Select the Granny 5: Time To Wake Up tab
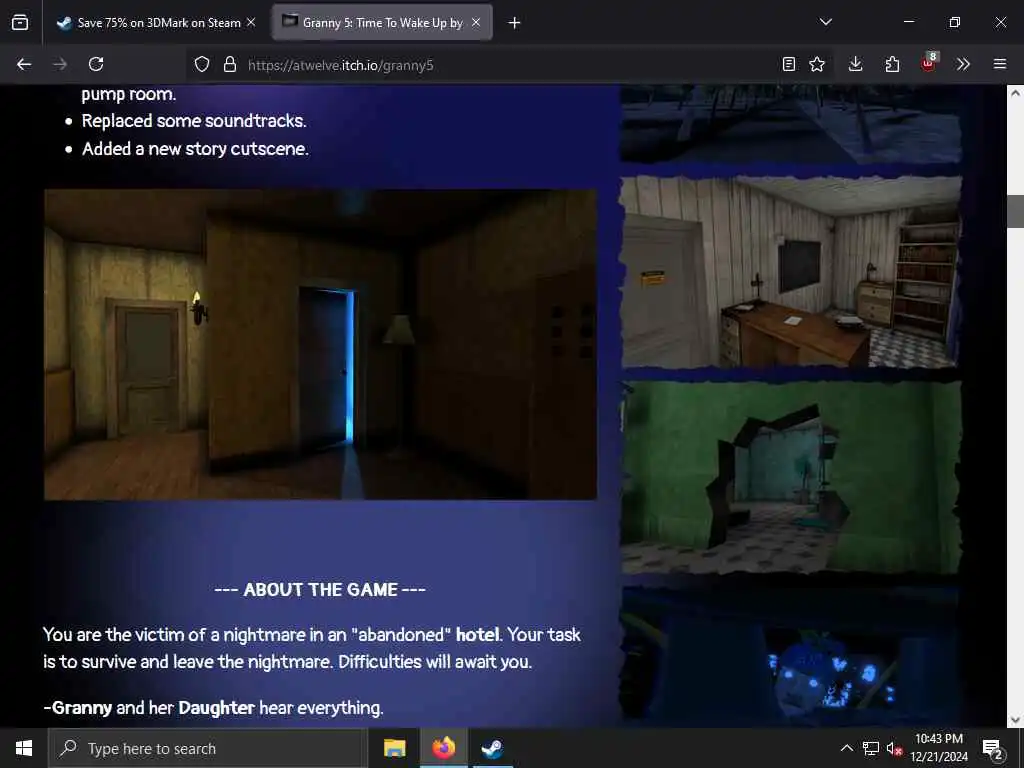This screenshot has height=768, width=1024. (x=382, y=22)
